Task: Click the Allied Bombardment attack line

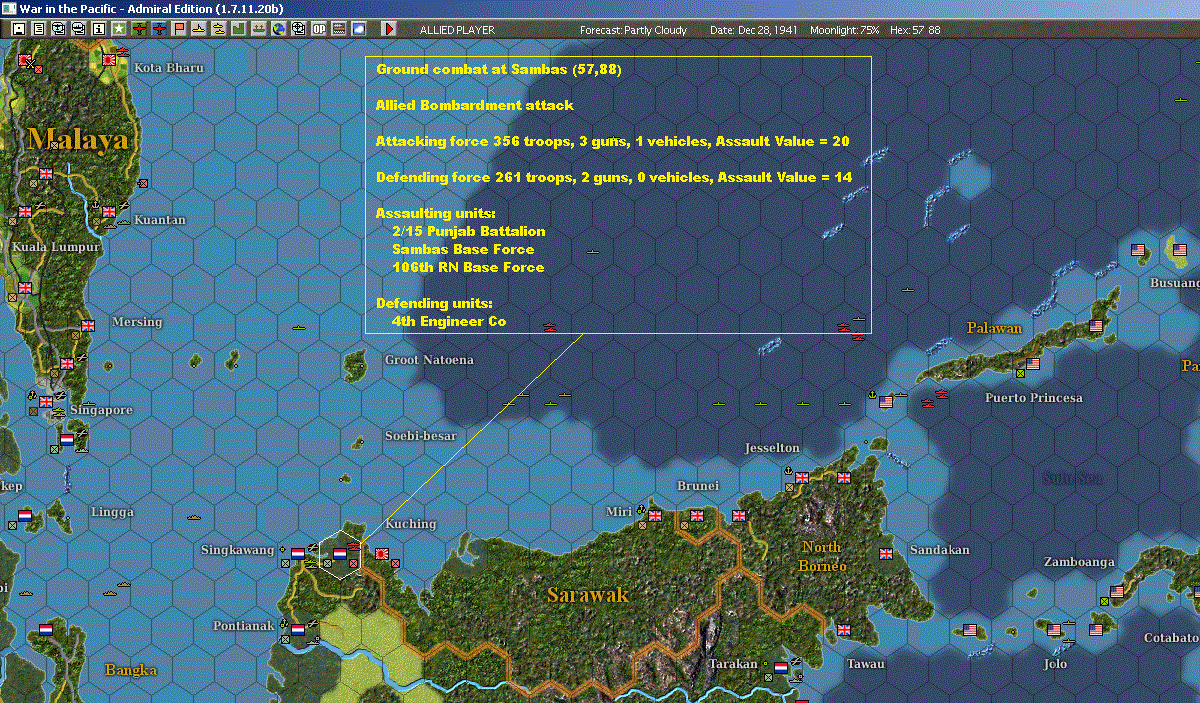Action: [x=475, y=105]
